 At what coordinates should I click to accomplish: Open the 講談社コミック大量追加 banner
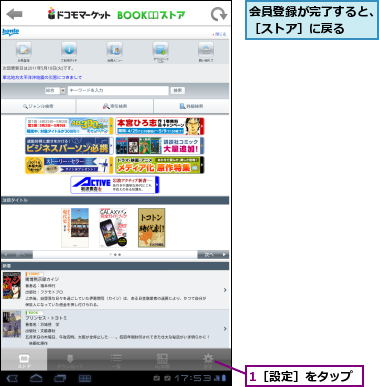coord(160,146)
